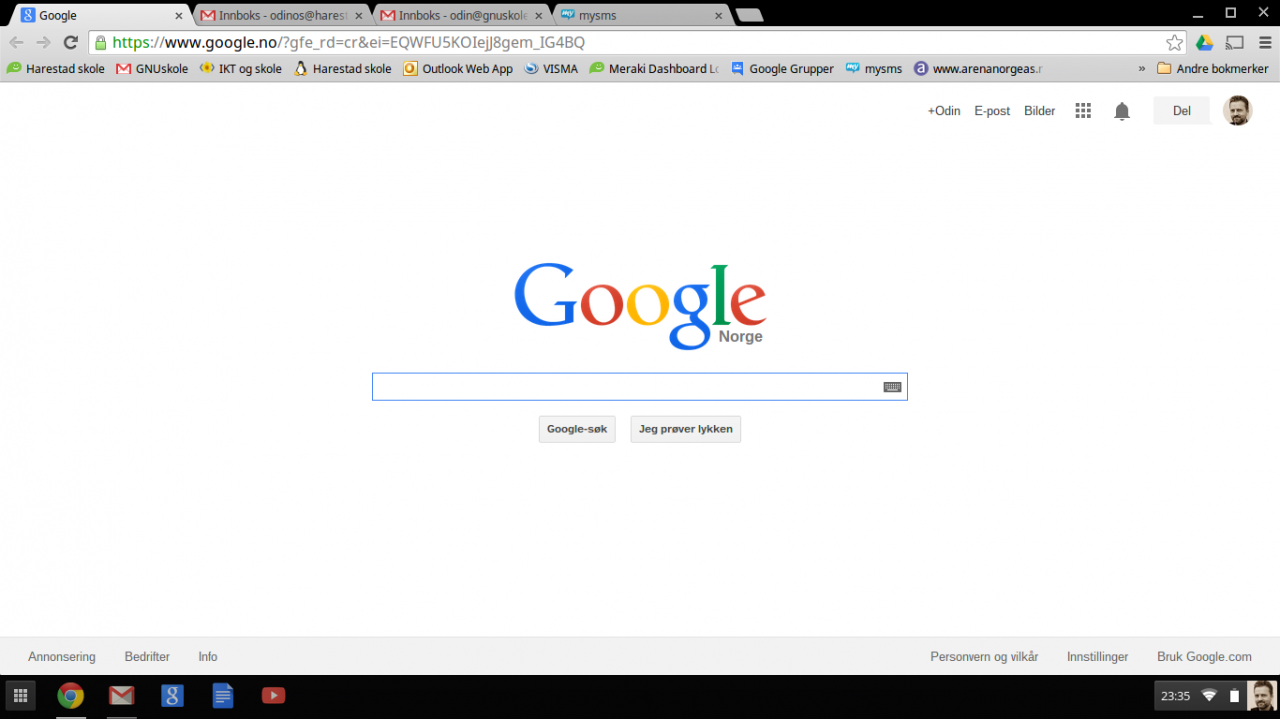Open the Bruk Google.com link
This screenshot has width=1280, height=719.
1204,657
